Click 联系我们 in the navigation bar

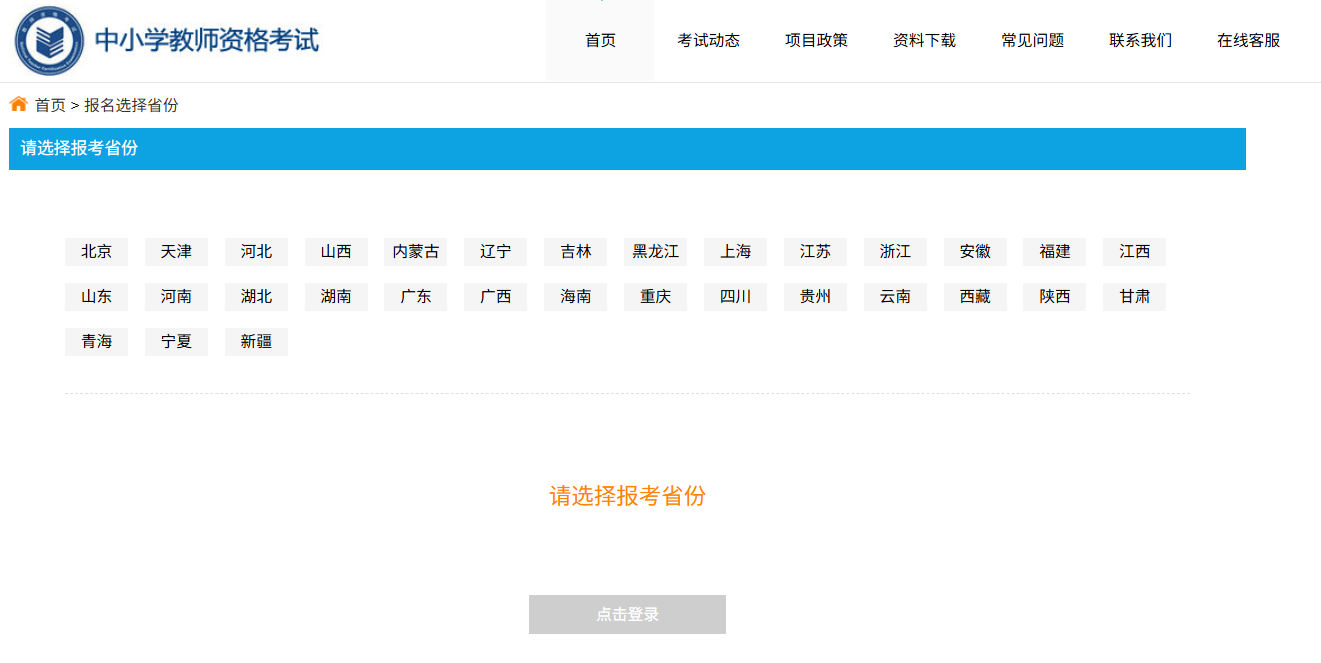(x=1140, y=41)
